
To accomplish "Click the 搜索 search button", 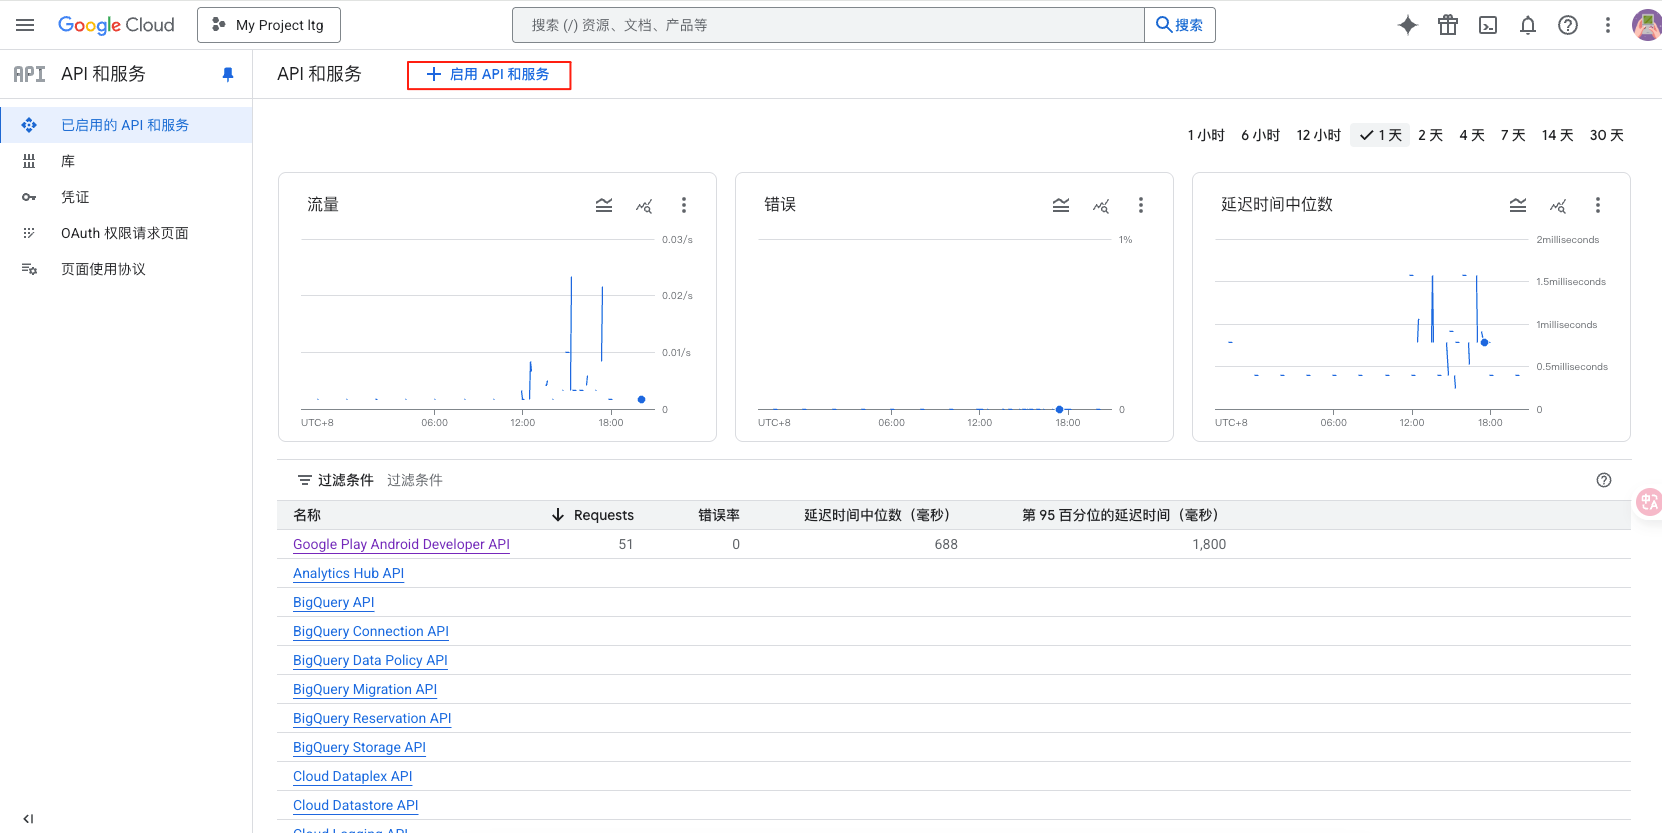I will click(1180, 25).
